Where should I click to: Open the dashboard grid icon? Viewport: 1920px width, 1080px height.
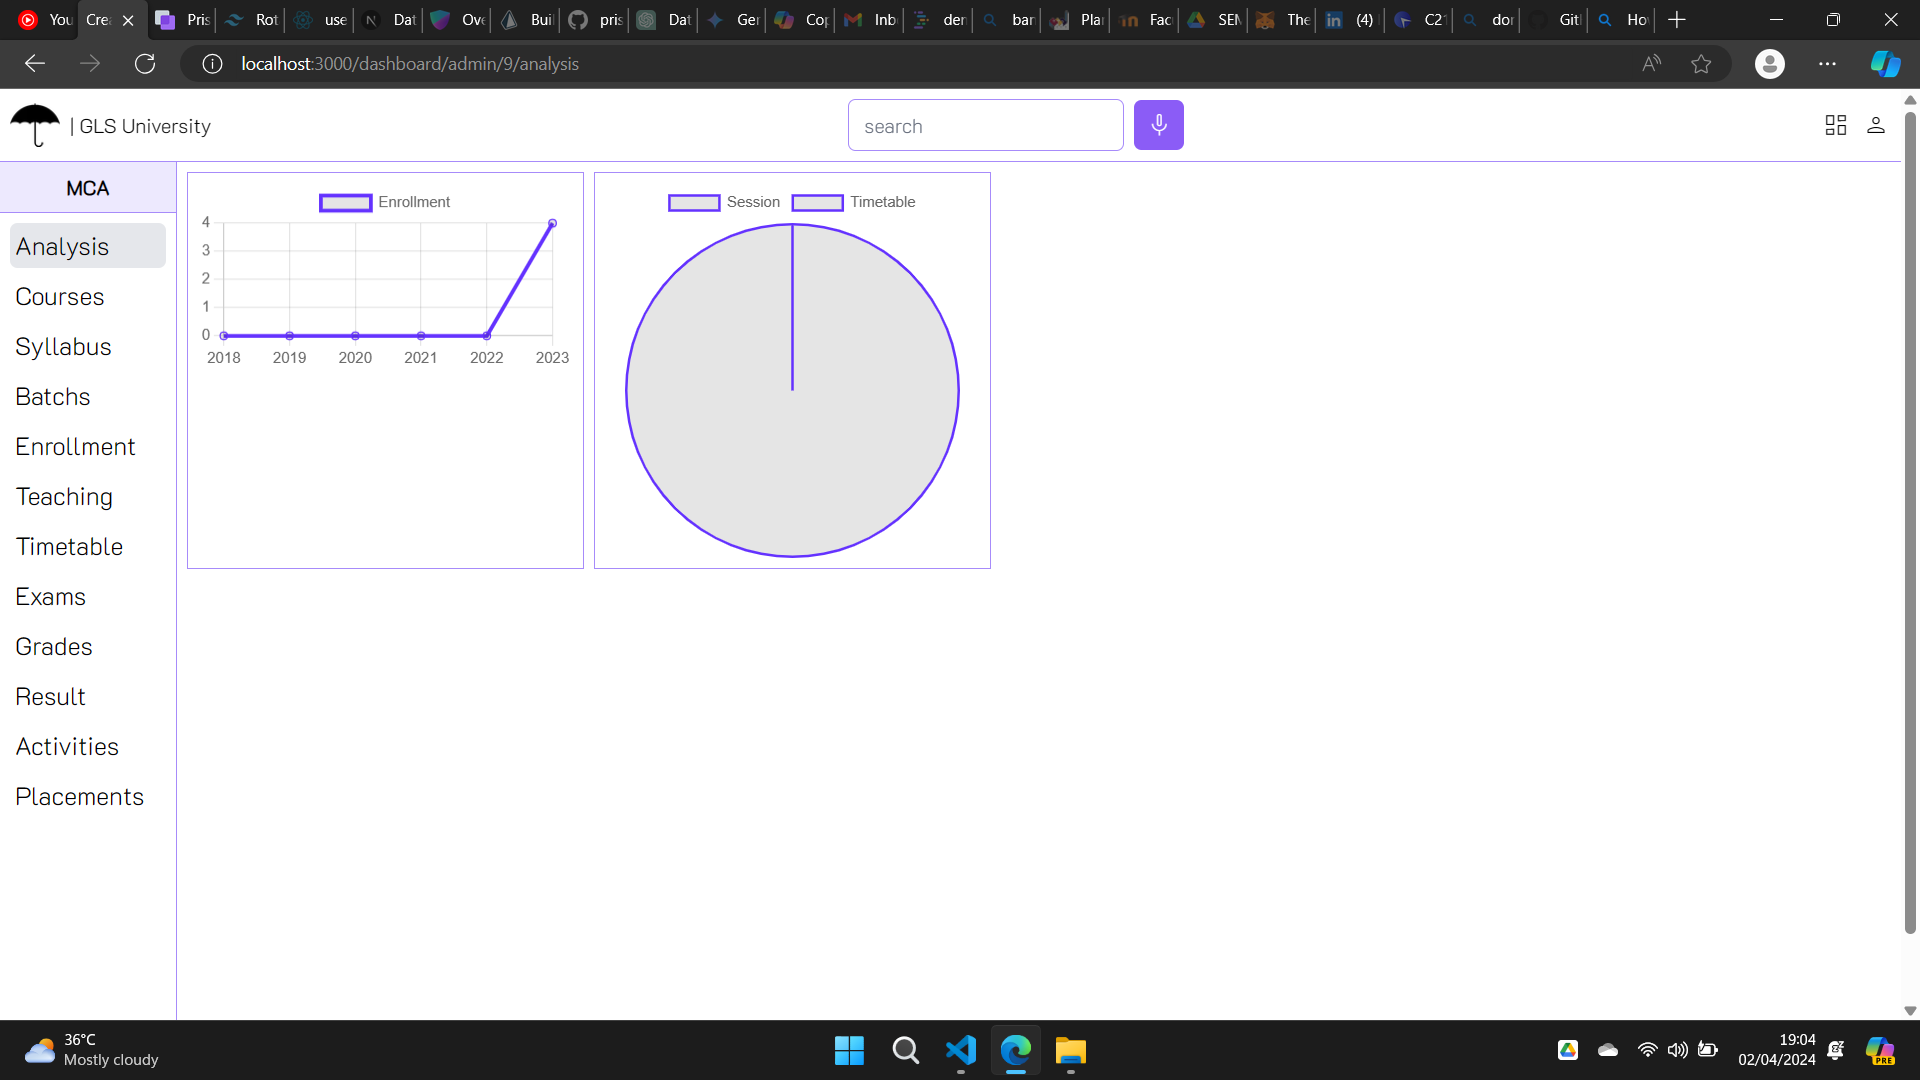(1835, 125)
